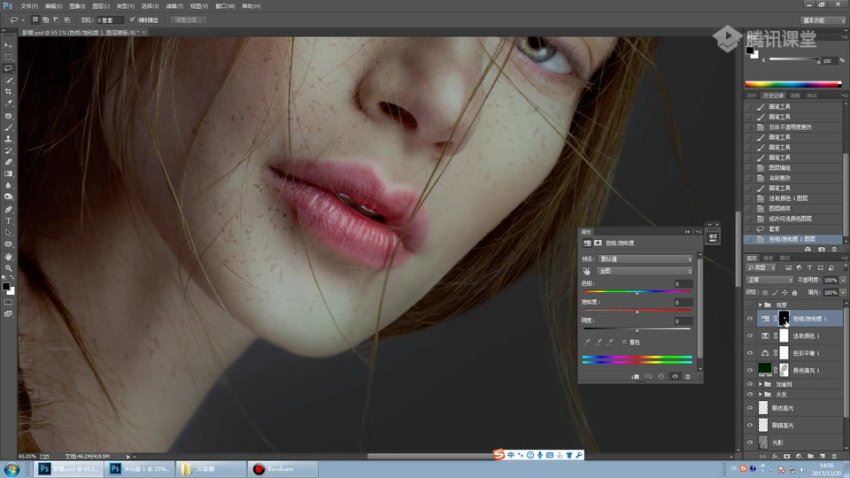The image size is (850, 478).
Task: Open the Windows Start menu
Action: 11,469
